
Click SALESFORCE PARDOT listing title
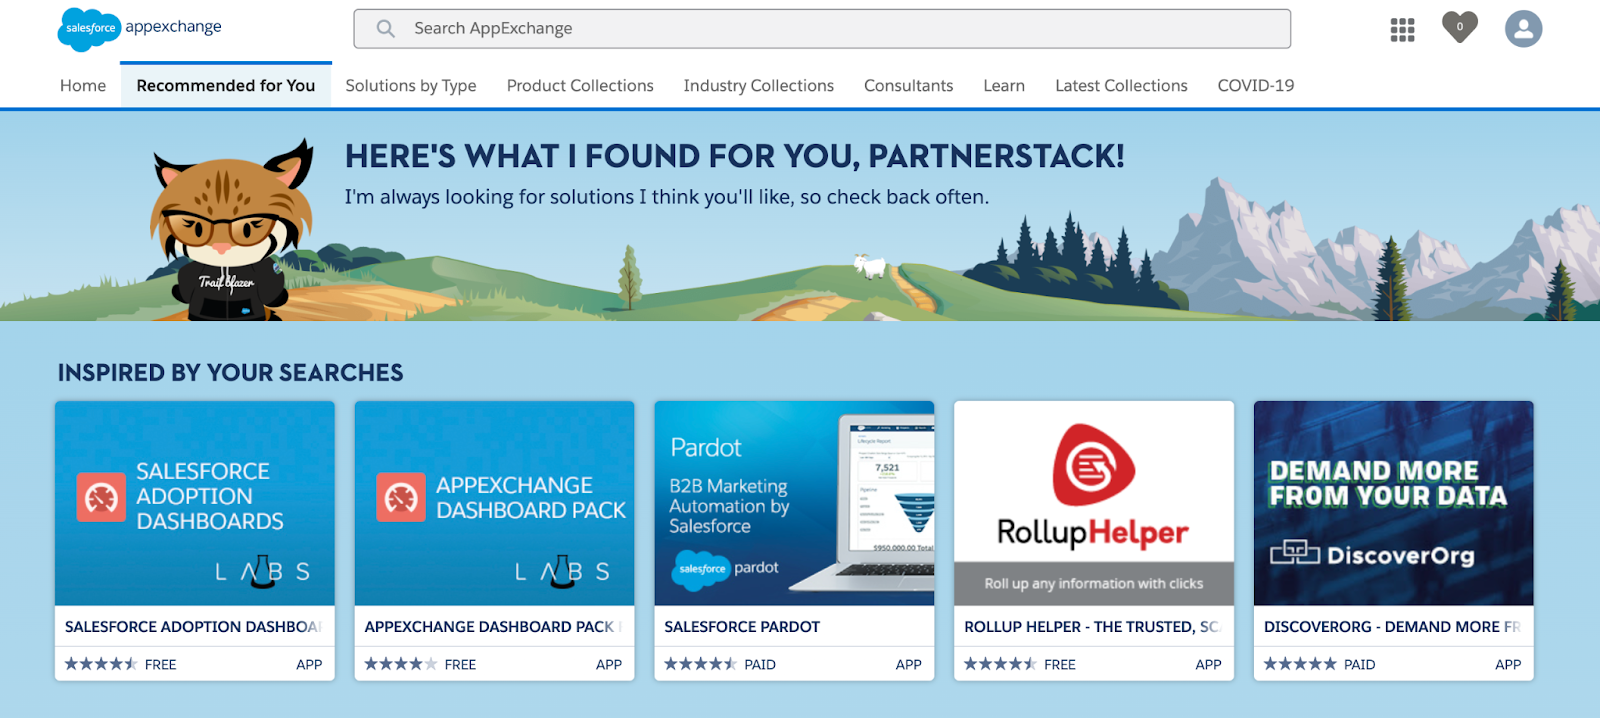point(742,627)
